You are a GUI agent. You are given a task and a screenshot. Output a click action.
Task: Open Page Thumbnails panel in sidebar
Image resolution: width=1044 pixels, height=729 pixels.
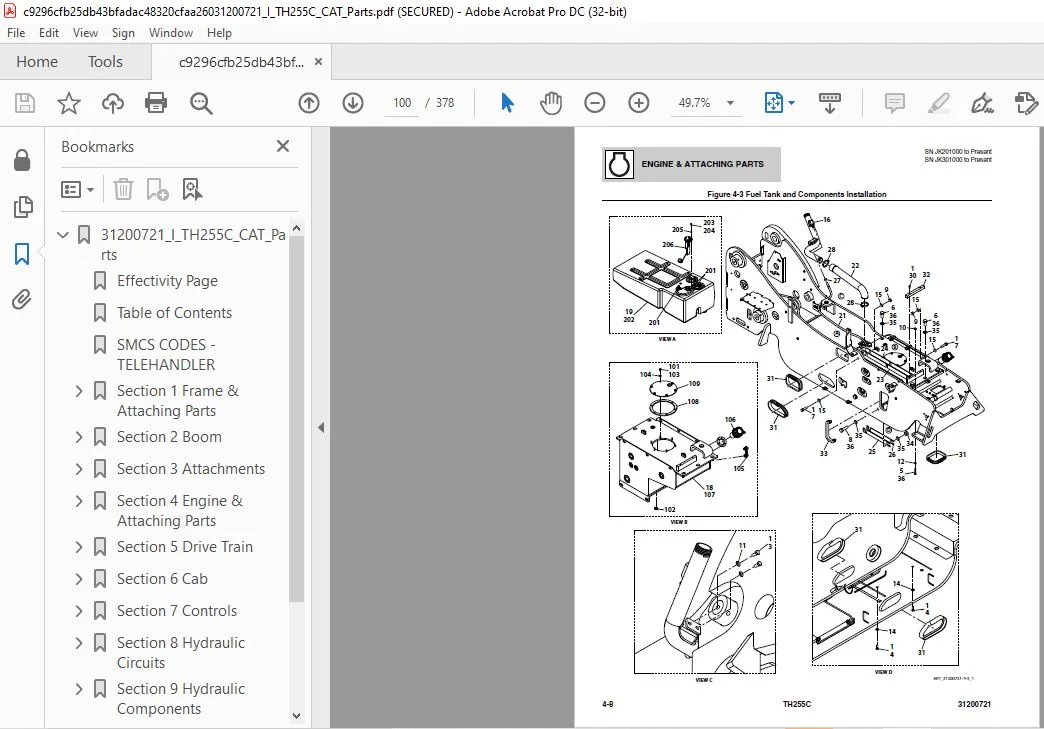[22, 207]
